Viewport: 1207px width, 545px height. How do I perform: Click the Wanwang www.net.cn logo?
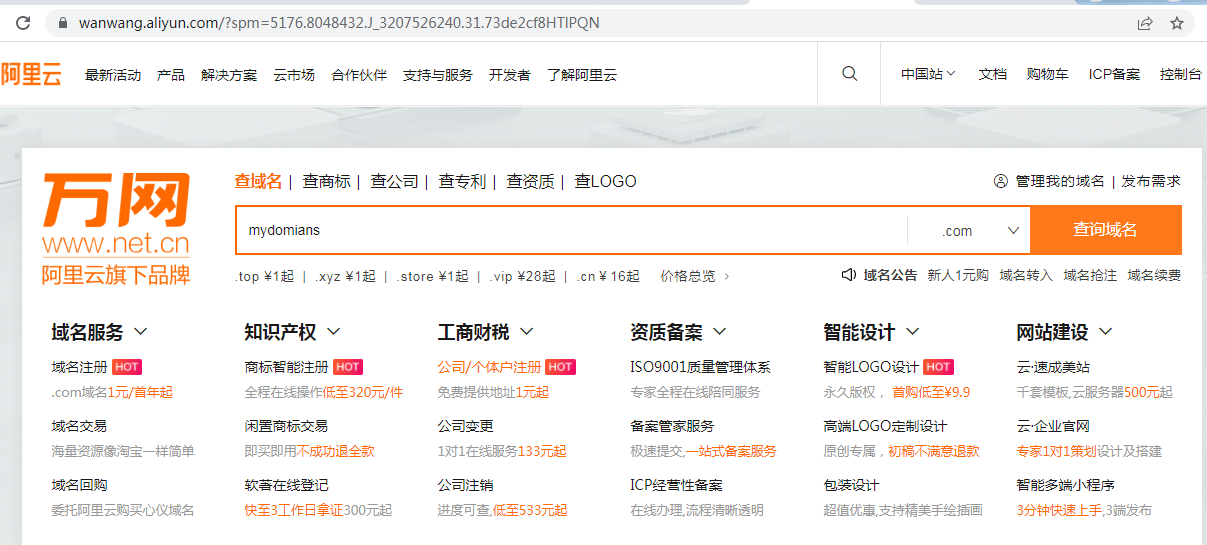point(115,229)
